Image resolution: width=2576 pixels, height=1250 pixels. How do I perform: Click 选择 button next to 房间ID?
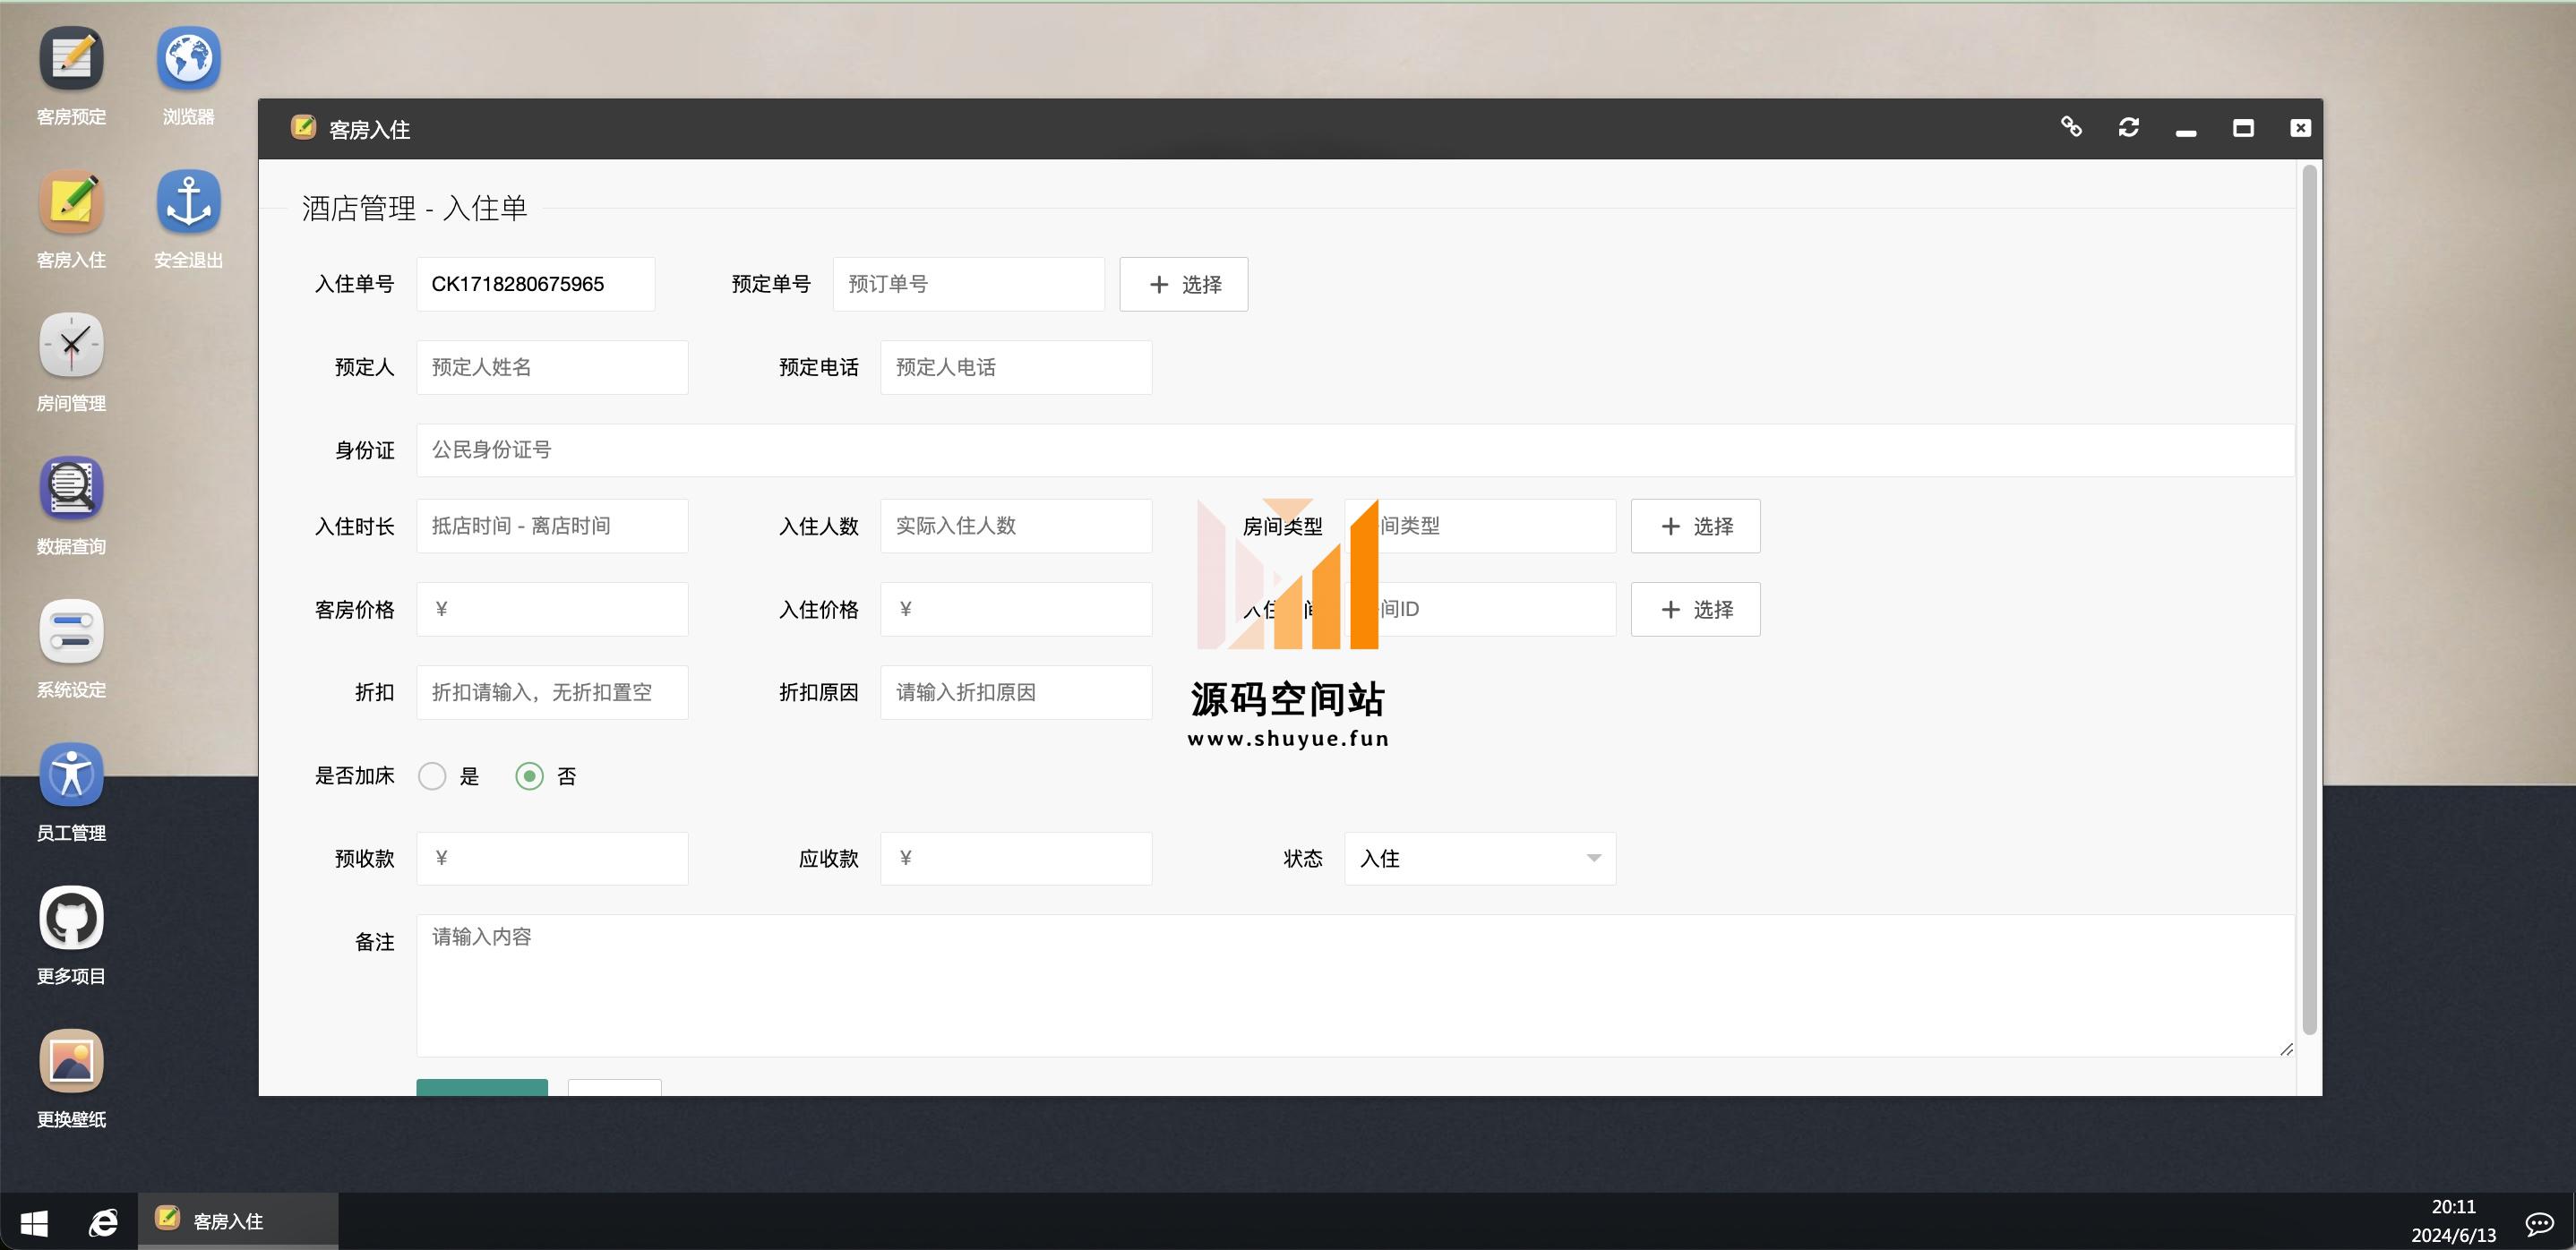(1695, 609)
